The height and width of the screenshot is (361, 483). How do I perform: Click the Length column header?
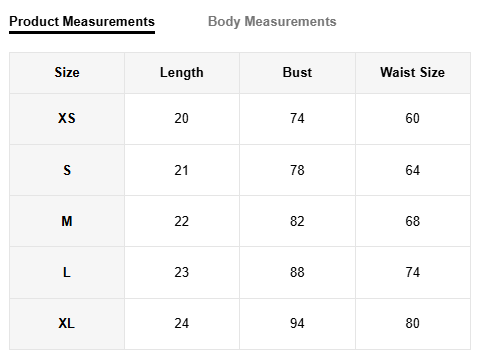pyautogui.click(x=182, y=72)
